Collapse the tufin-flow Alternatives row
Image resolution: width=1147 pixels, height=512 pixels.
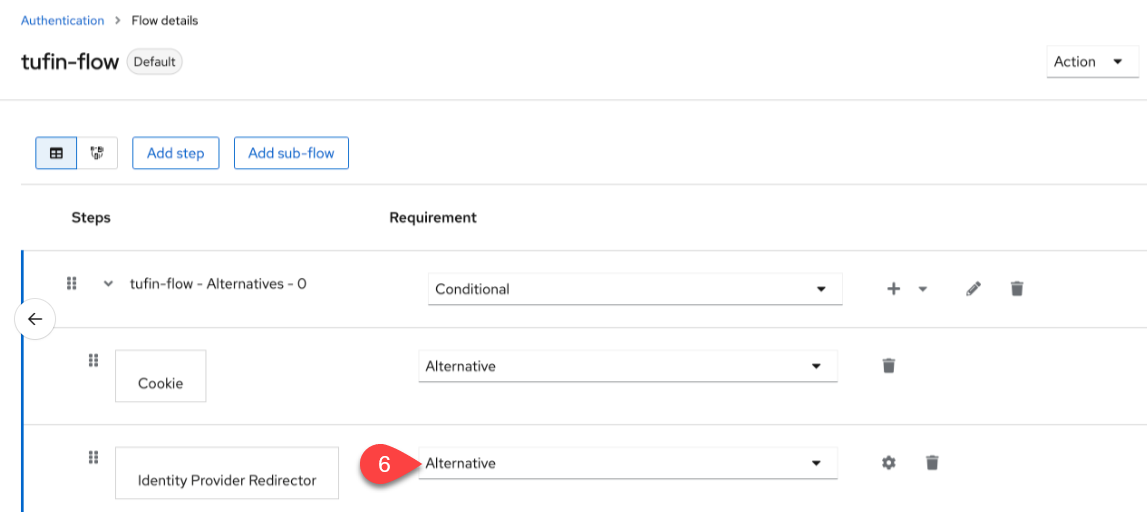pos(108,284)
